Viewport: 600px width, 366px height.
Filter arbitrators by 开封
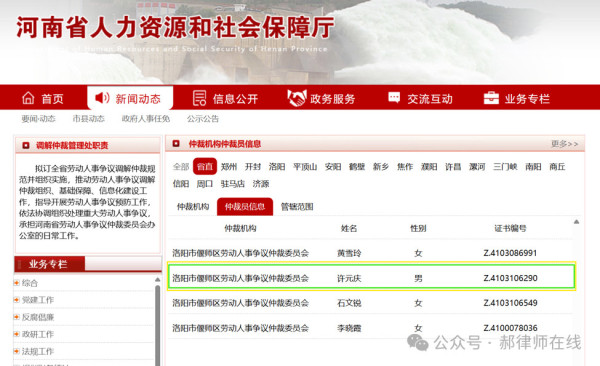click(253, 167)
